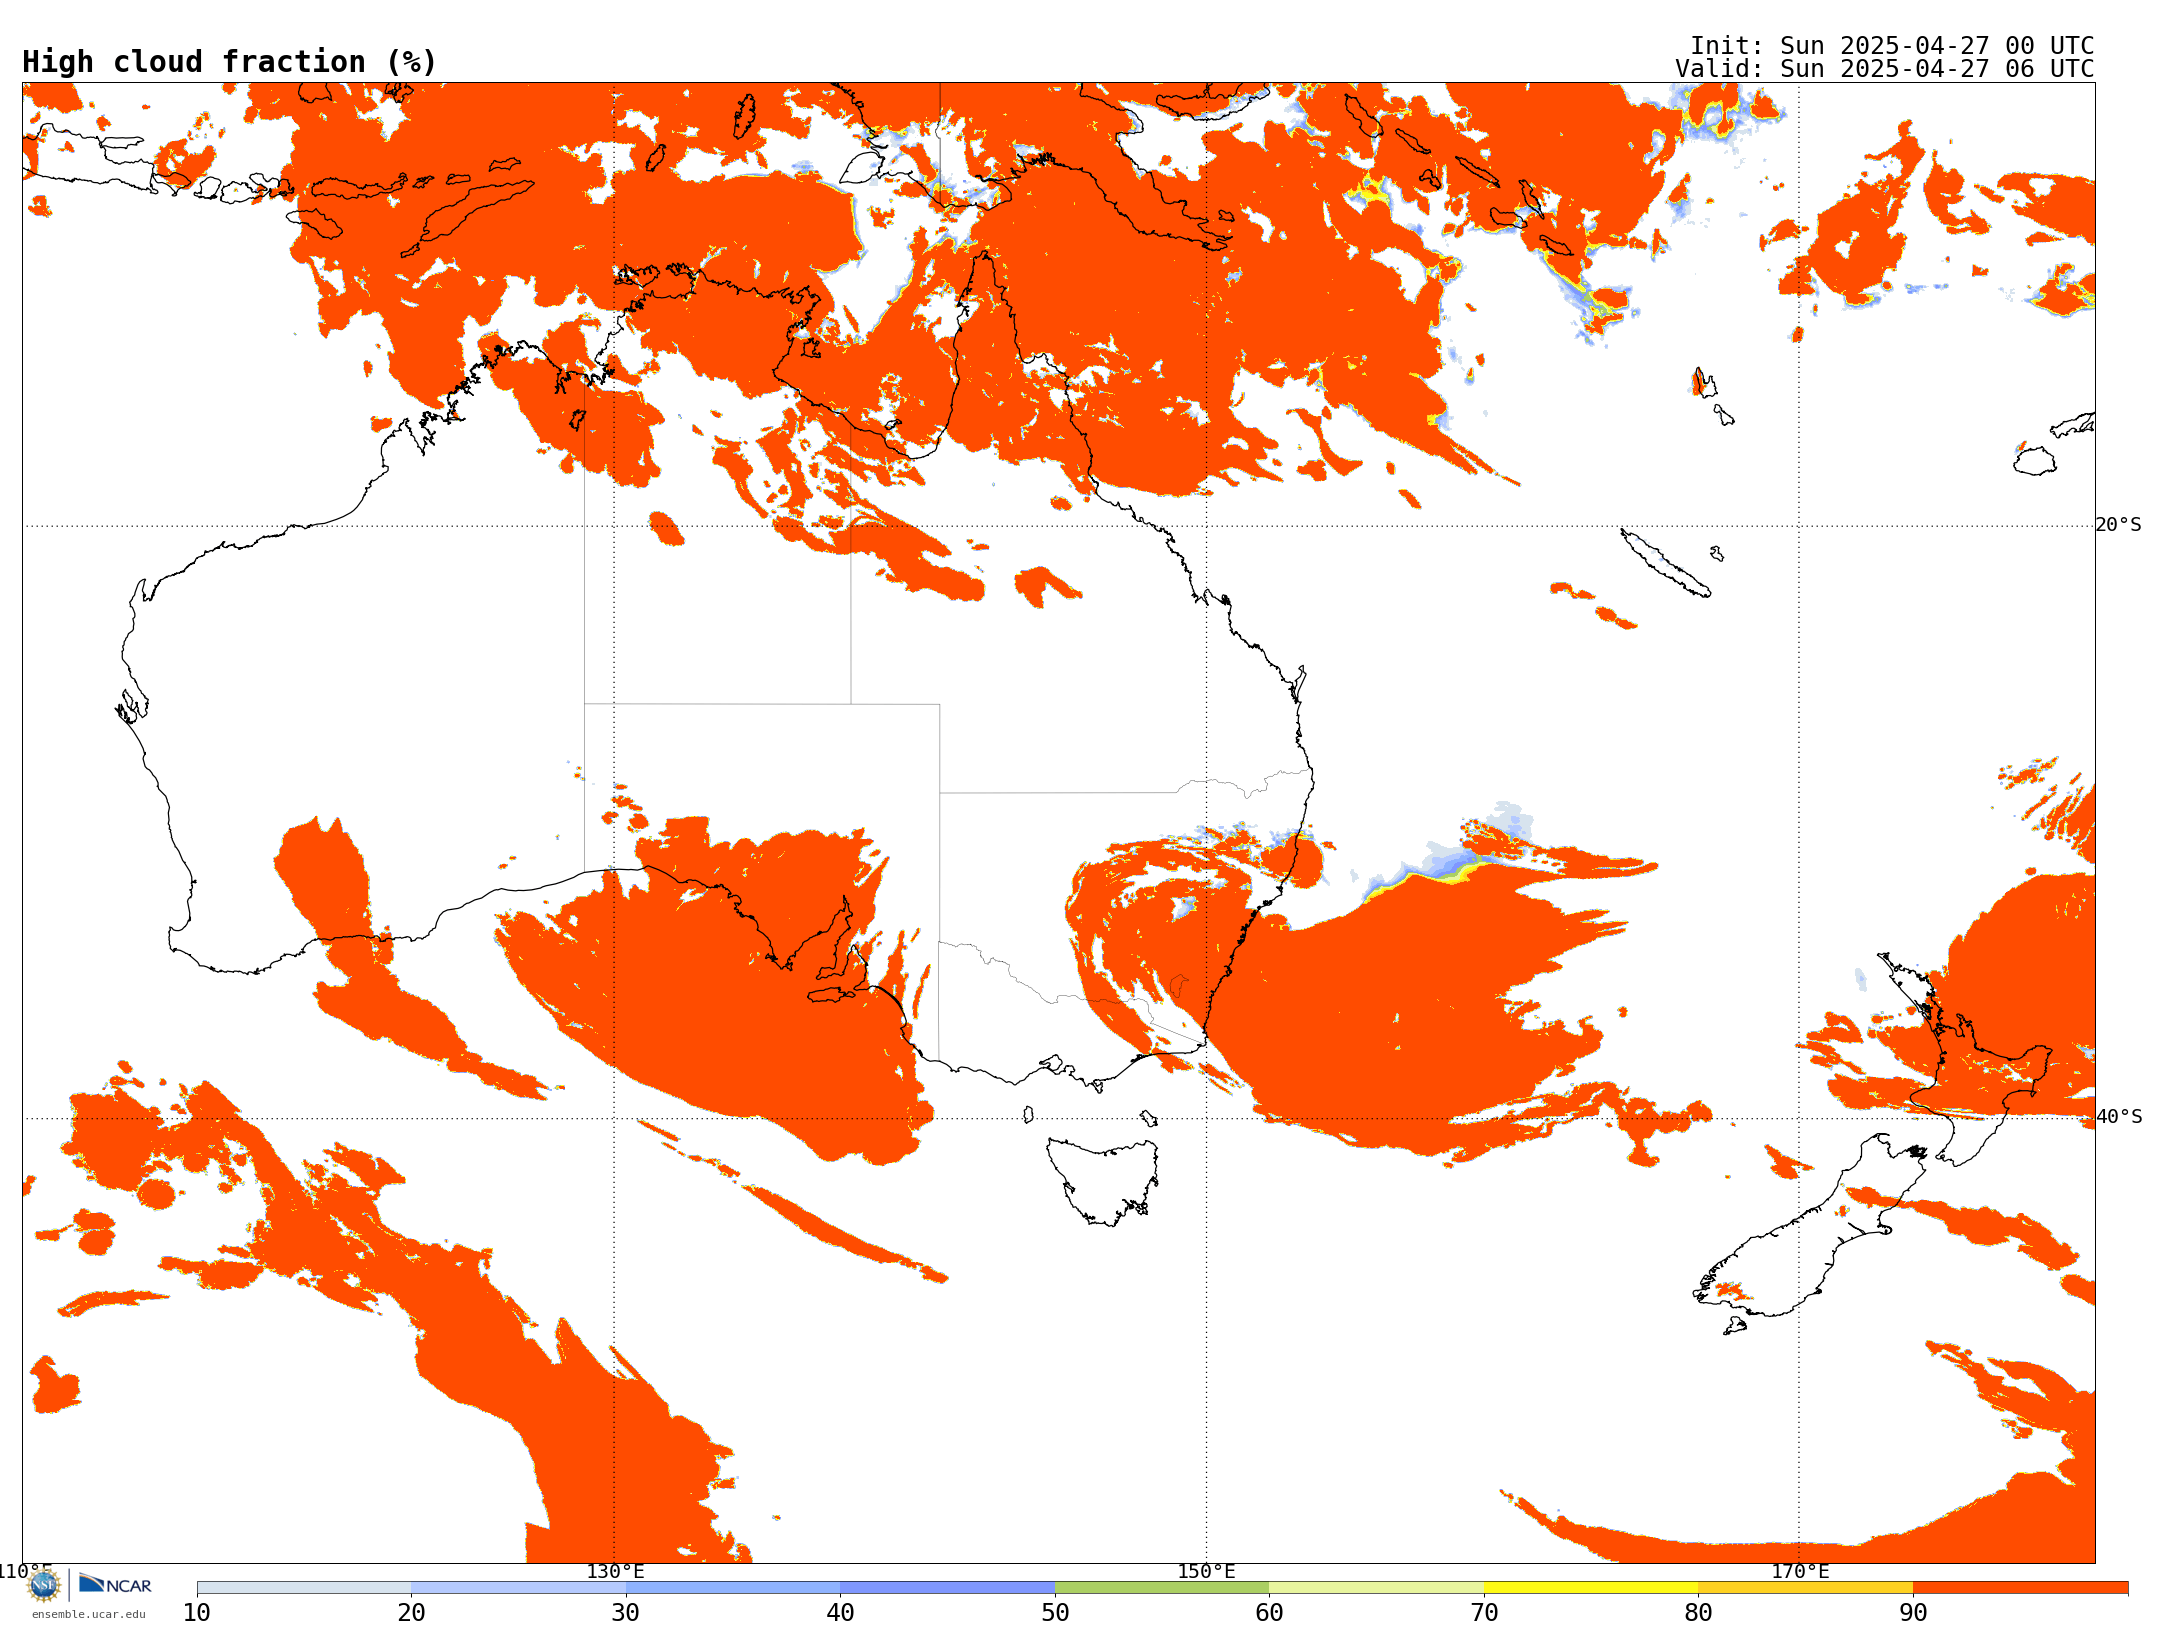Image resolution: width=2160 pixels, height=1626 pixels.
Task: Click the colorbar tick label 90
Action: [x=1913, y=1613]
